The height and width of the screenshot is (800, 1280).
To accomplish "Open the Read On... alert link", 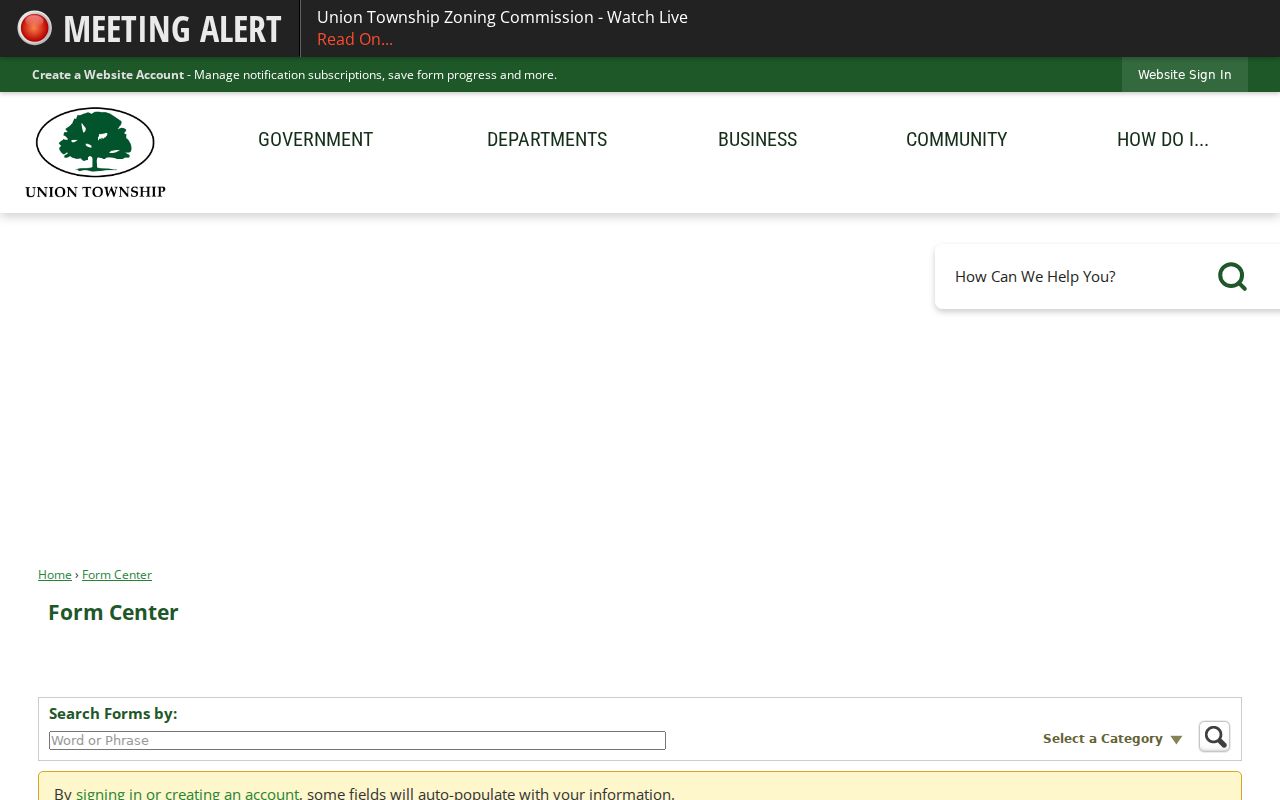I will pyautogui.click(x=355, y=40).
